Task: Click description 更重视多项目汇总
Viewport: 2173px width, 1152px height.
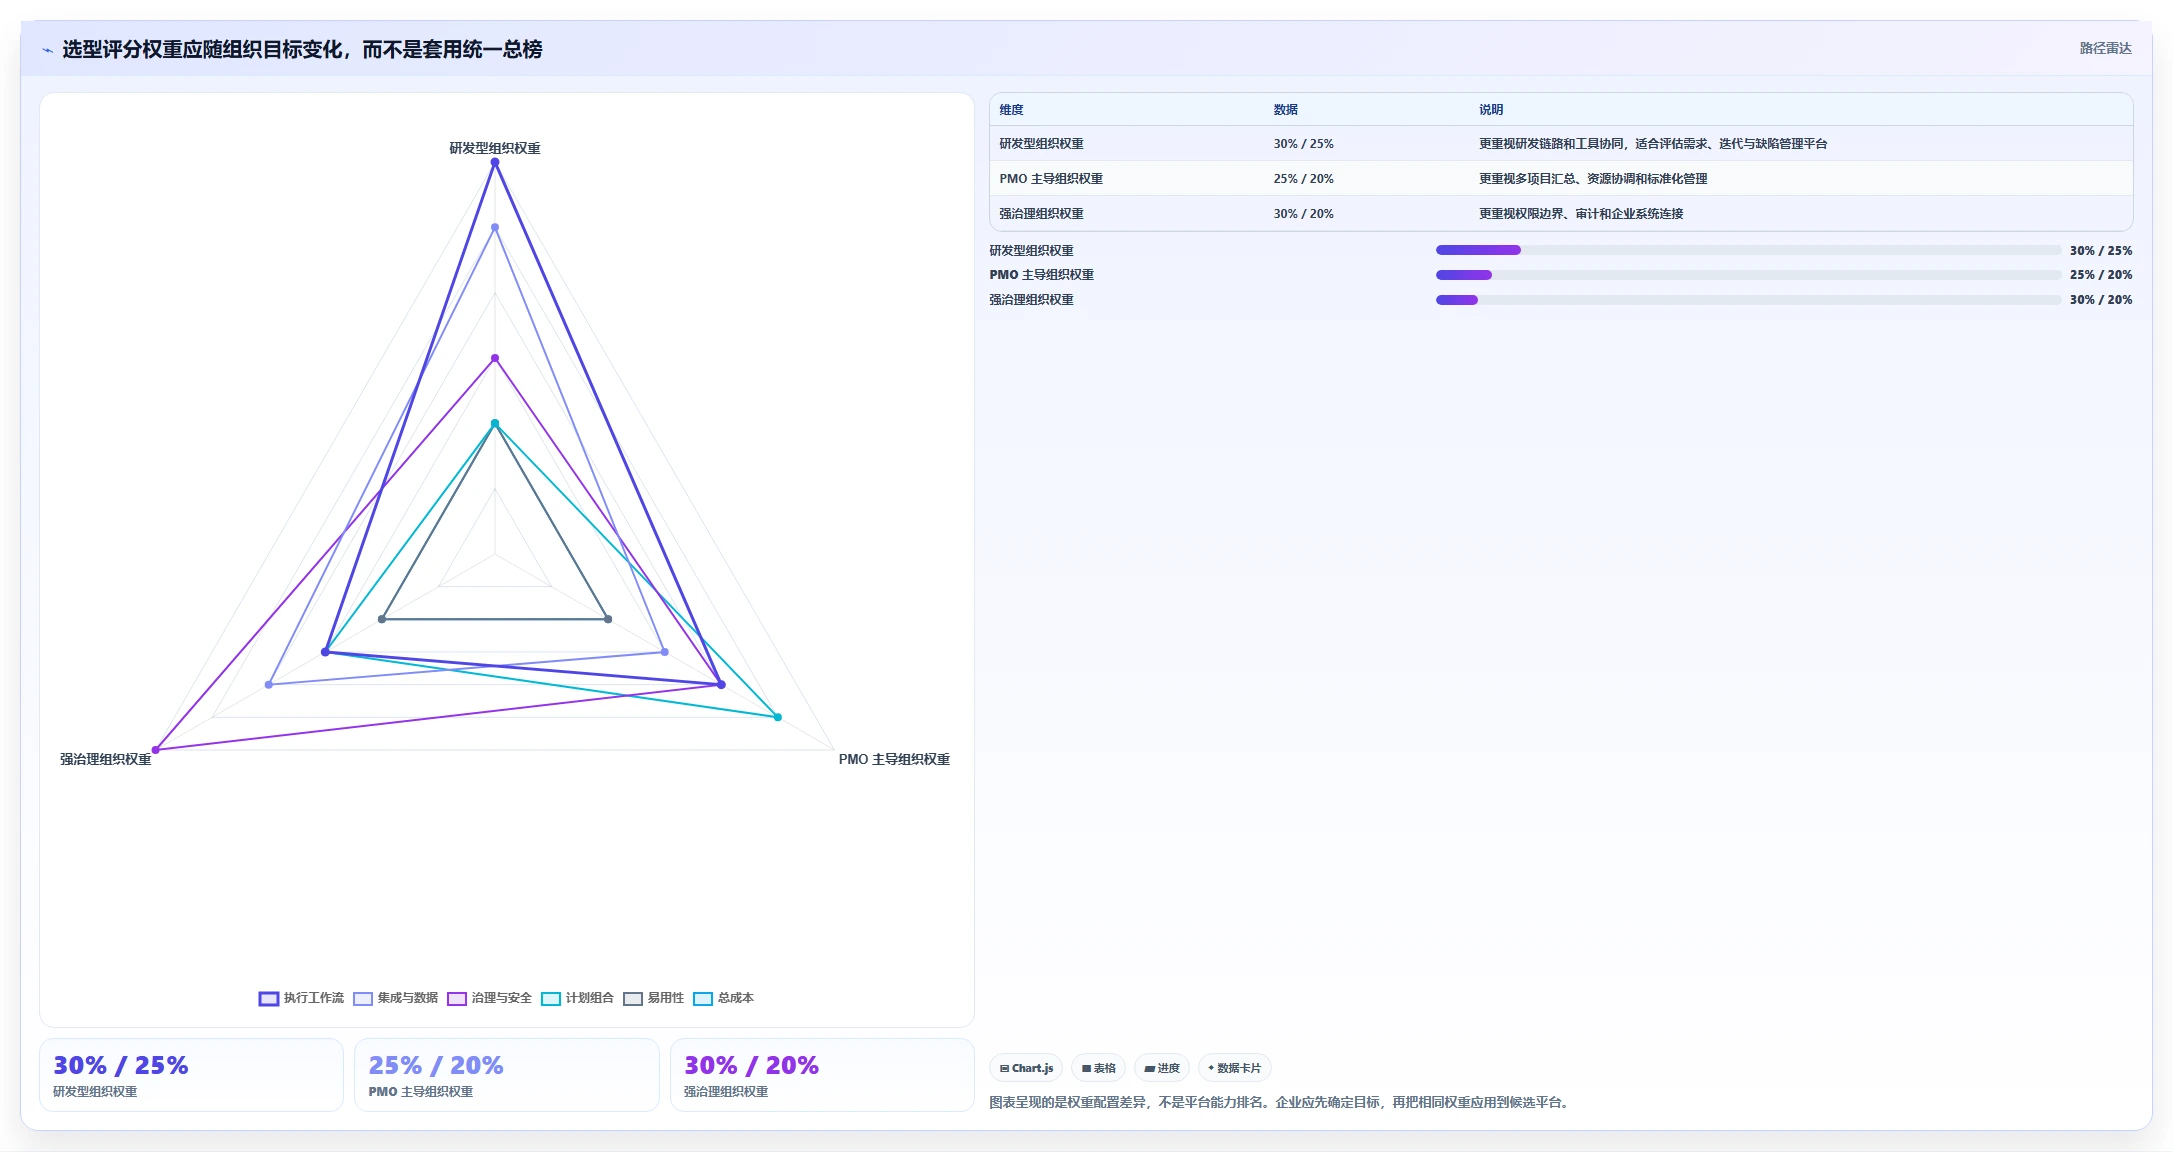Action: (1593, 179)
